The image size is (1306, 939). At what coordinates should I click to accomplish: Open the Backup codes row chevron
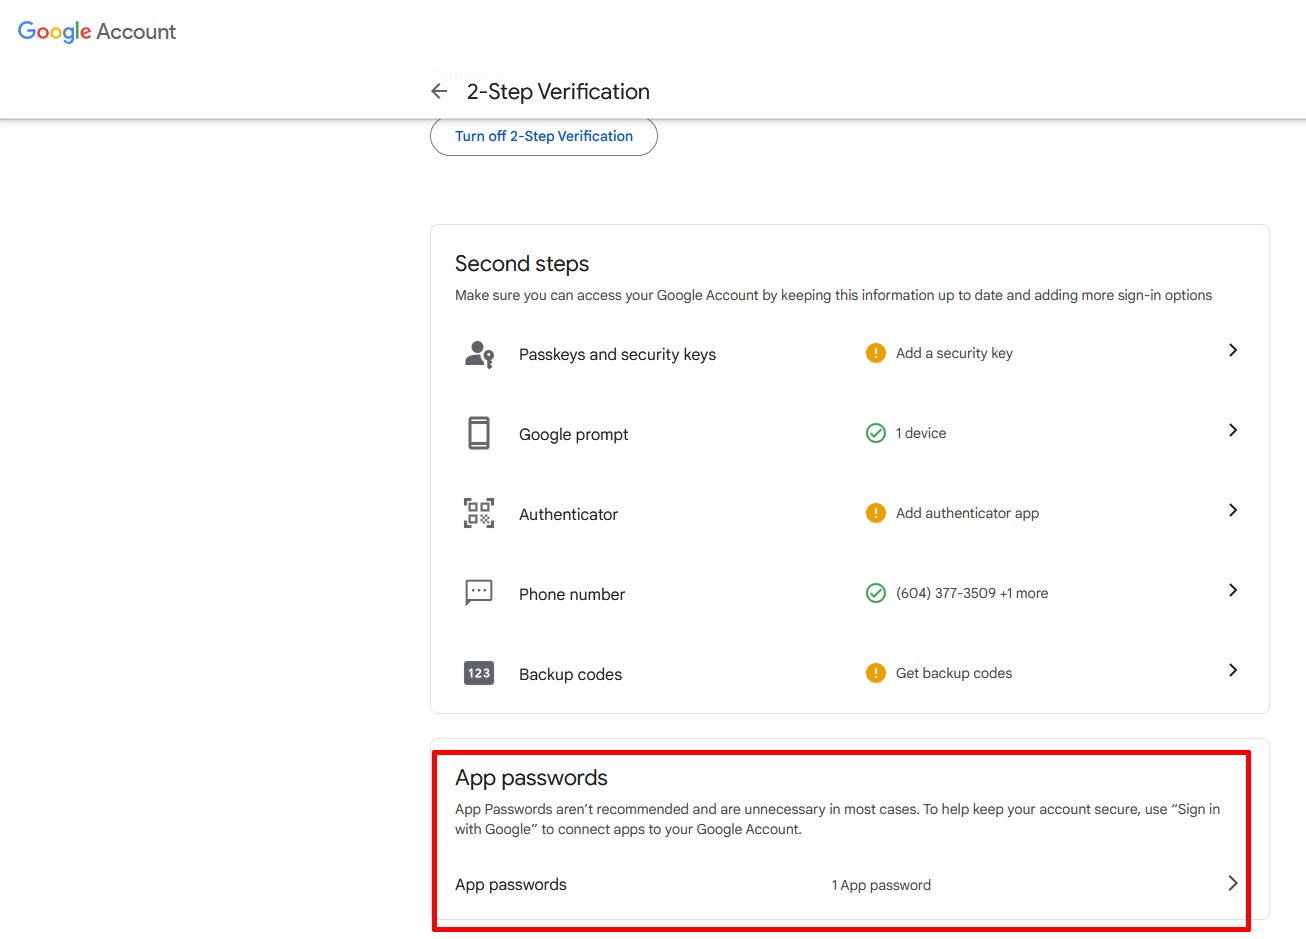(1233, 670)
